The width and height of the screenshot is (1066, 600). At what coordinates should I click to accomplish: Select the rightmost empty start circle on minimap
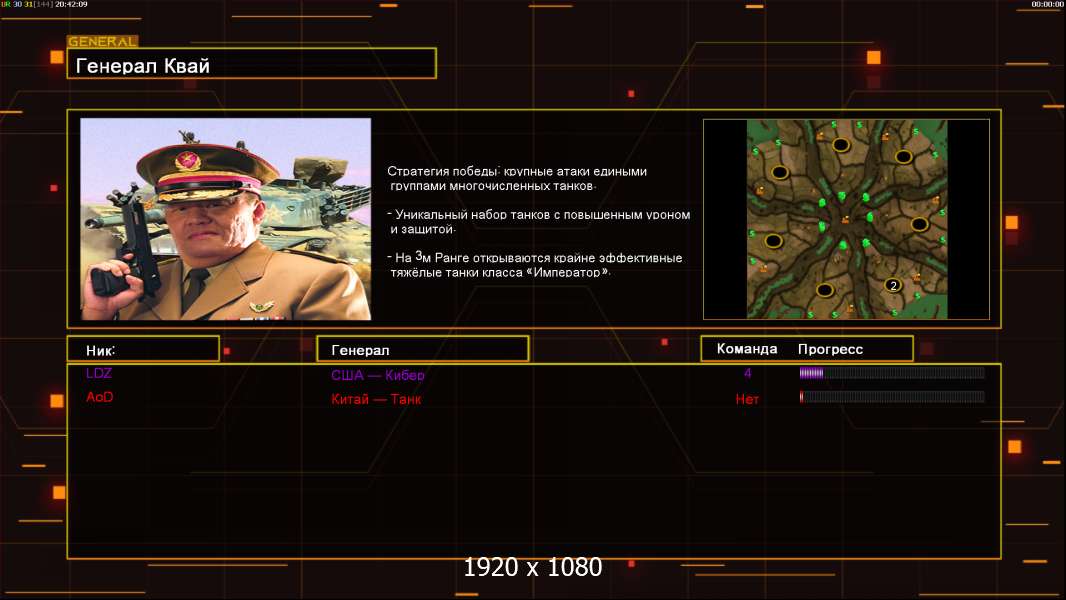pyautogui.click(x=919, y=223)
